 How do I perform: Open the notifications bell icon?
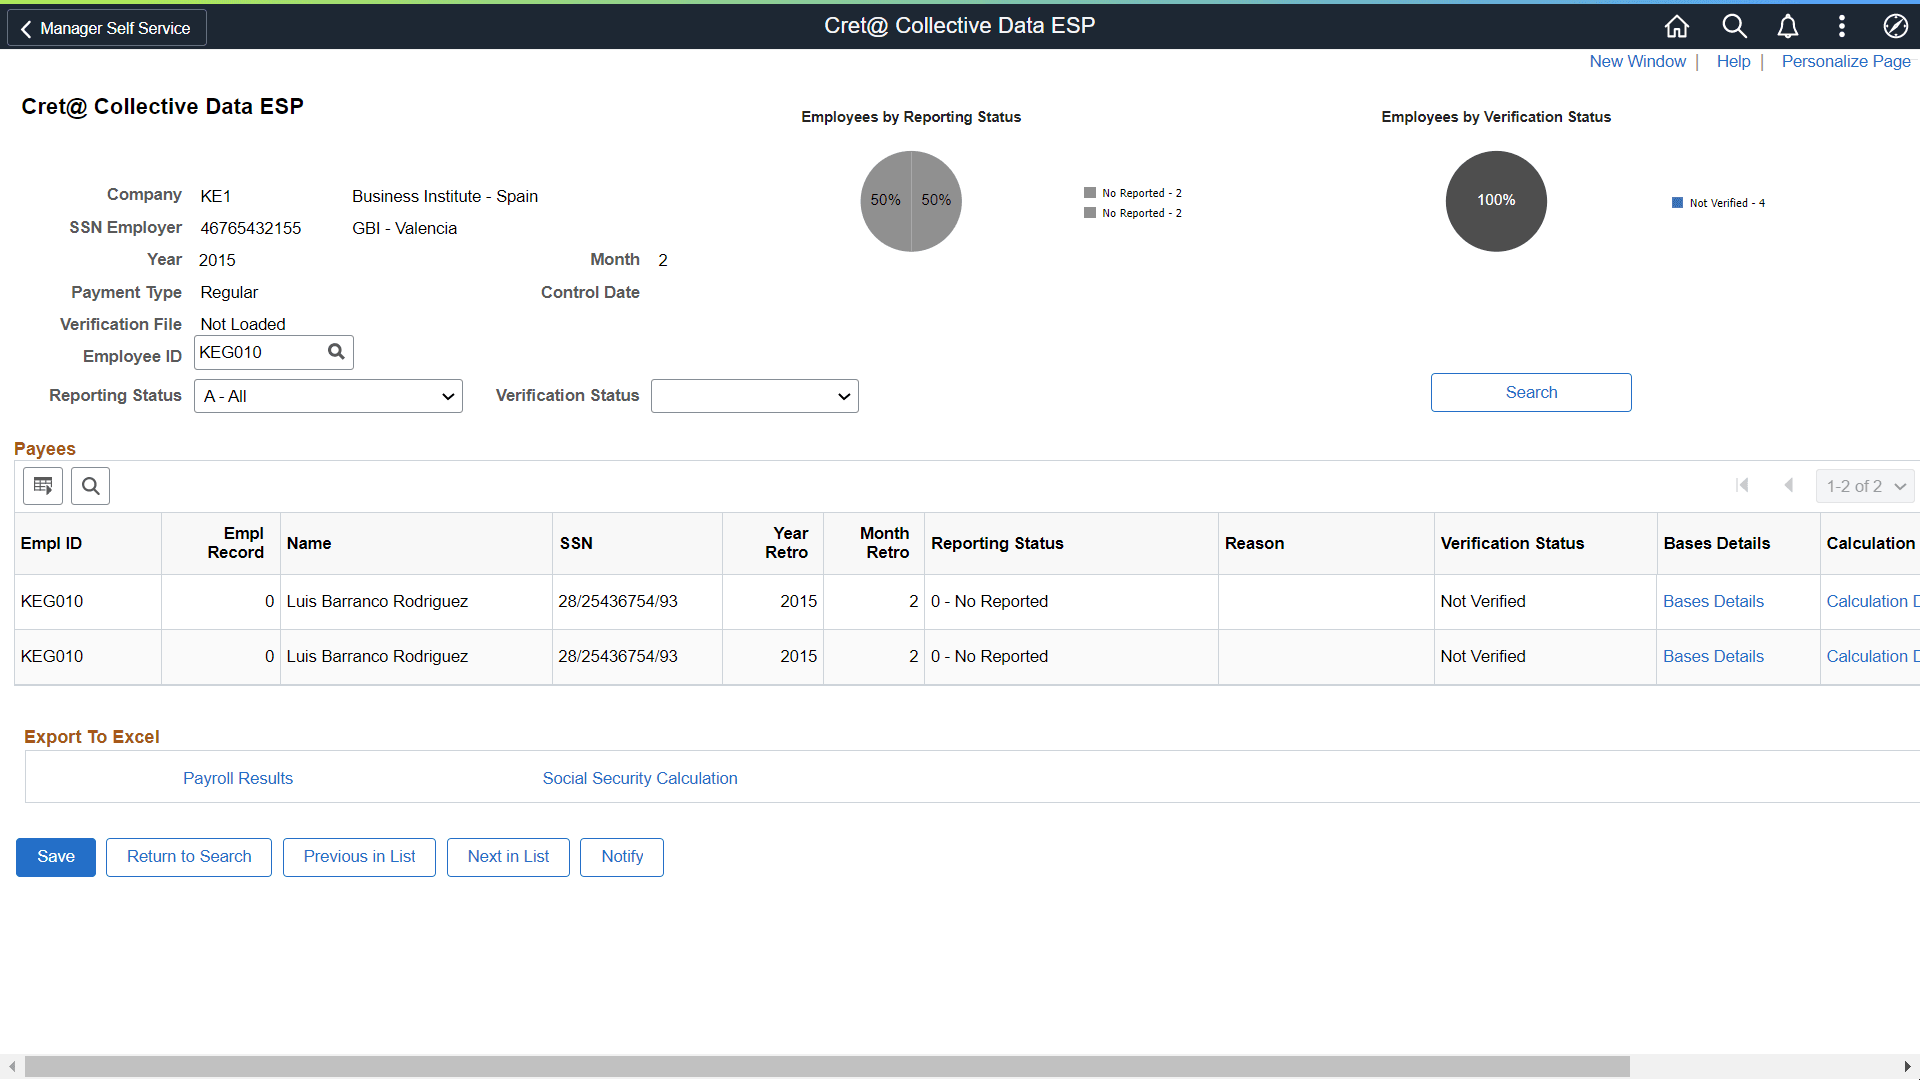(x=1788, y=26)
